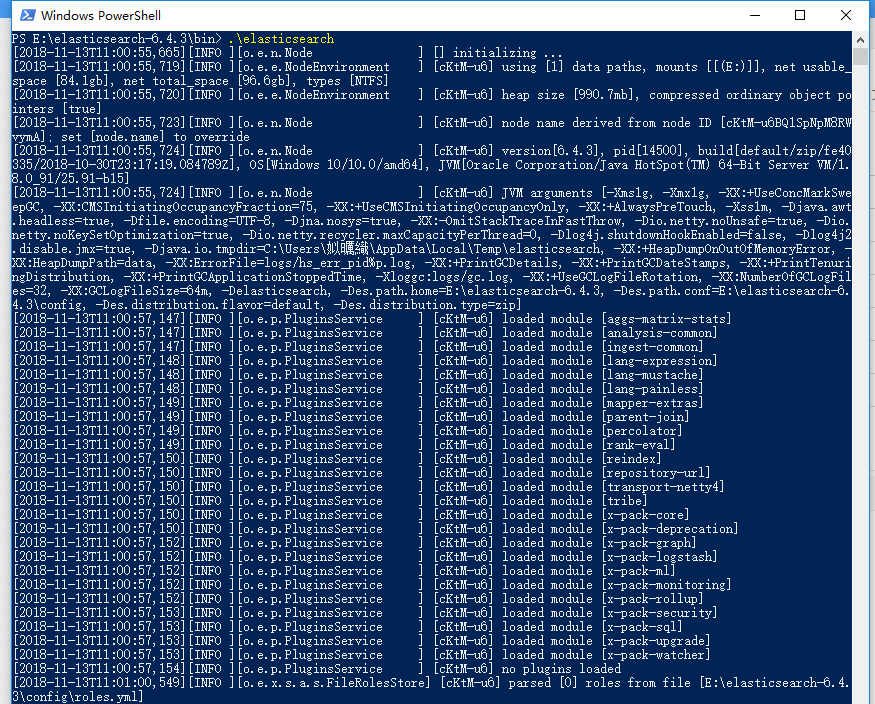
Task: Click the [reindex] module entry
Action: tap(632, 459)
